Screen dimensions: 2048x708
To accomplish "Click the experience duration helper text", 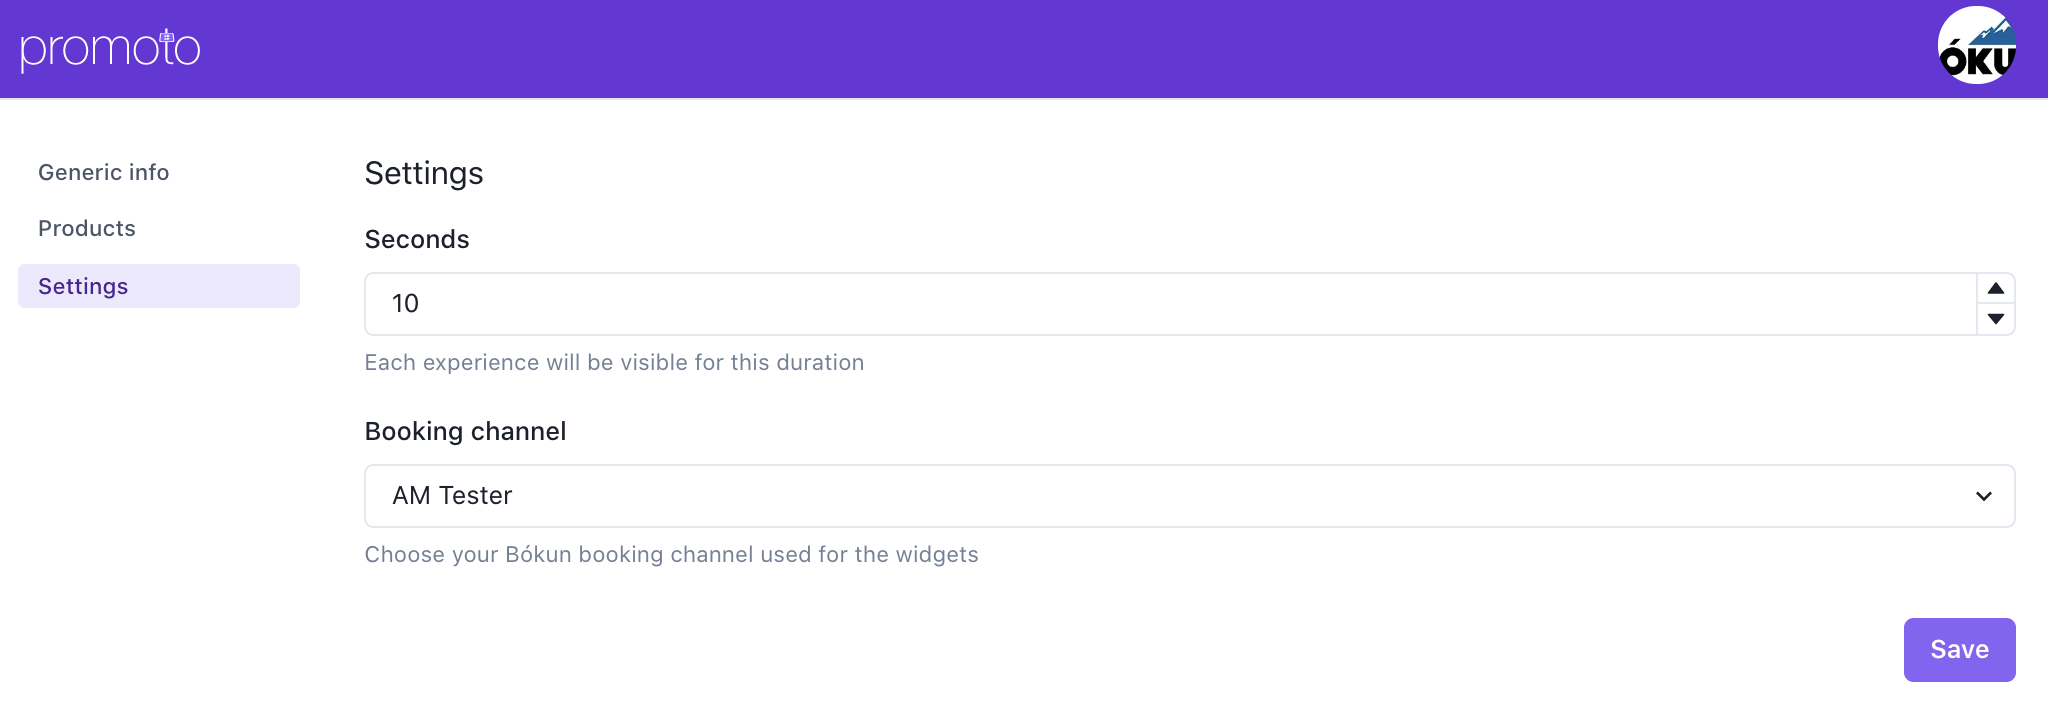I will [614, 362].
